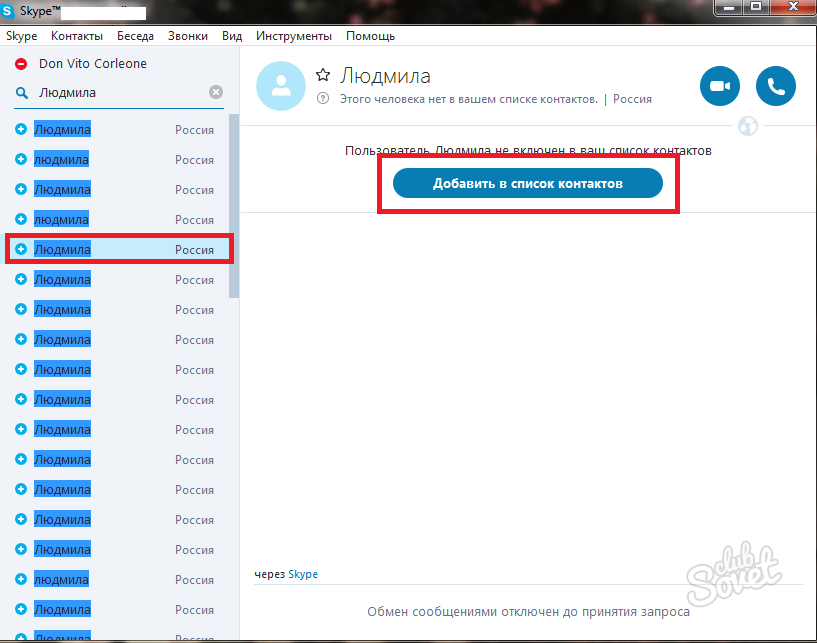Open the Помощь menu
The width and height of the screenshot is (817, 643).
370,36
